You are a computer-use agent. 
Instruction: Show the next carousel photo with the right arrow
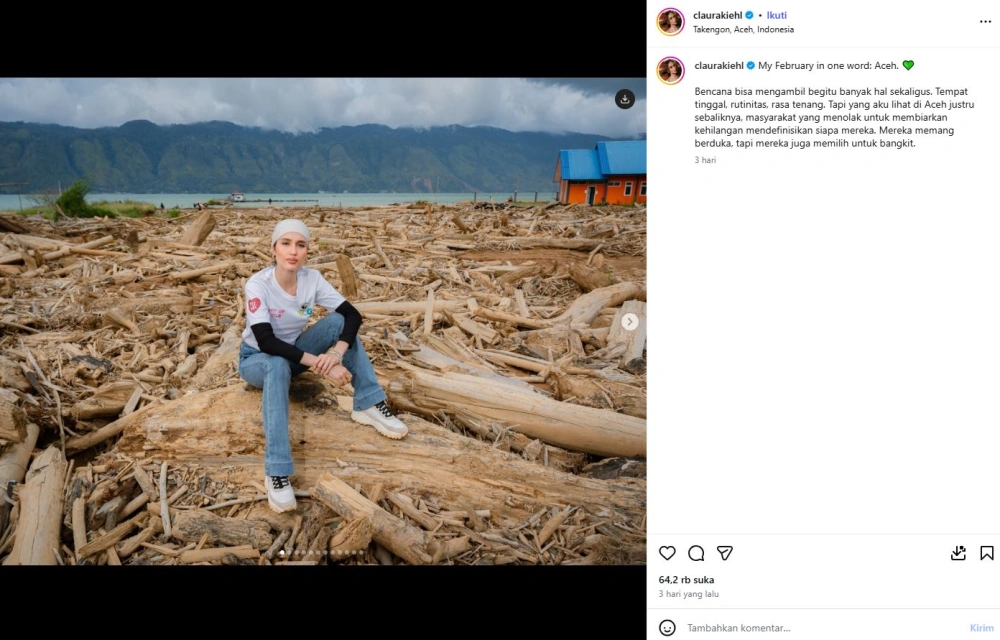(x=630, y=322)
